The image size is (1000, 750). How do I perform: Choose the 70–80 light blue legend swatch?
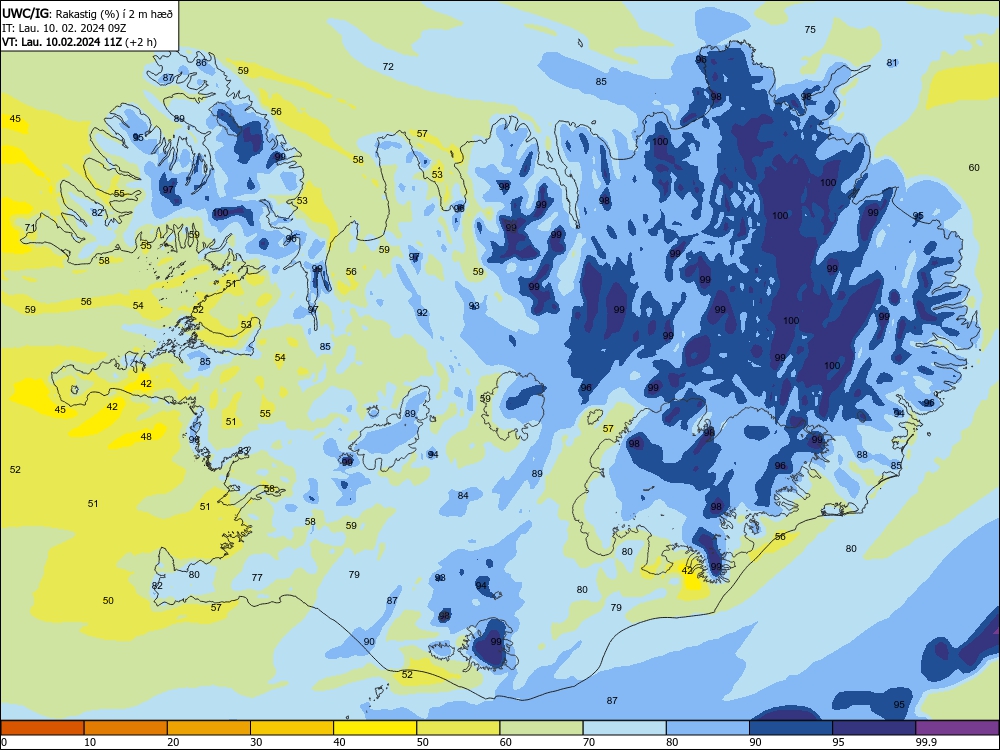pos(624,728)
